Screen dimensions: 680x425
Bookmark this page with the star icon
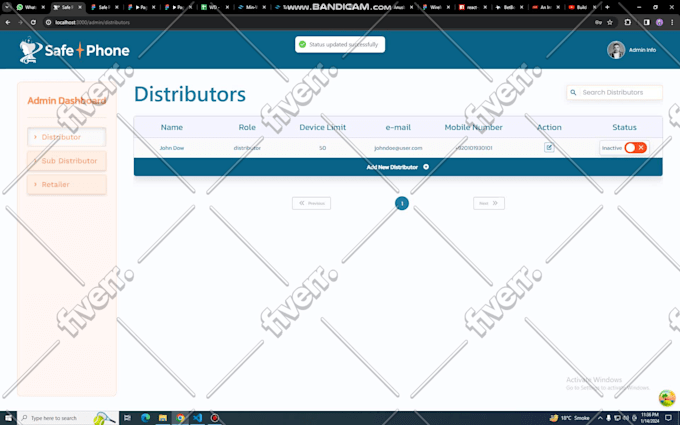pos(610,22)
